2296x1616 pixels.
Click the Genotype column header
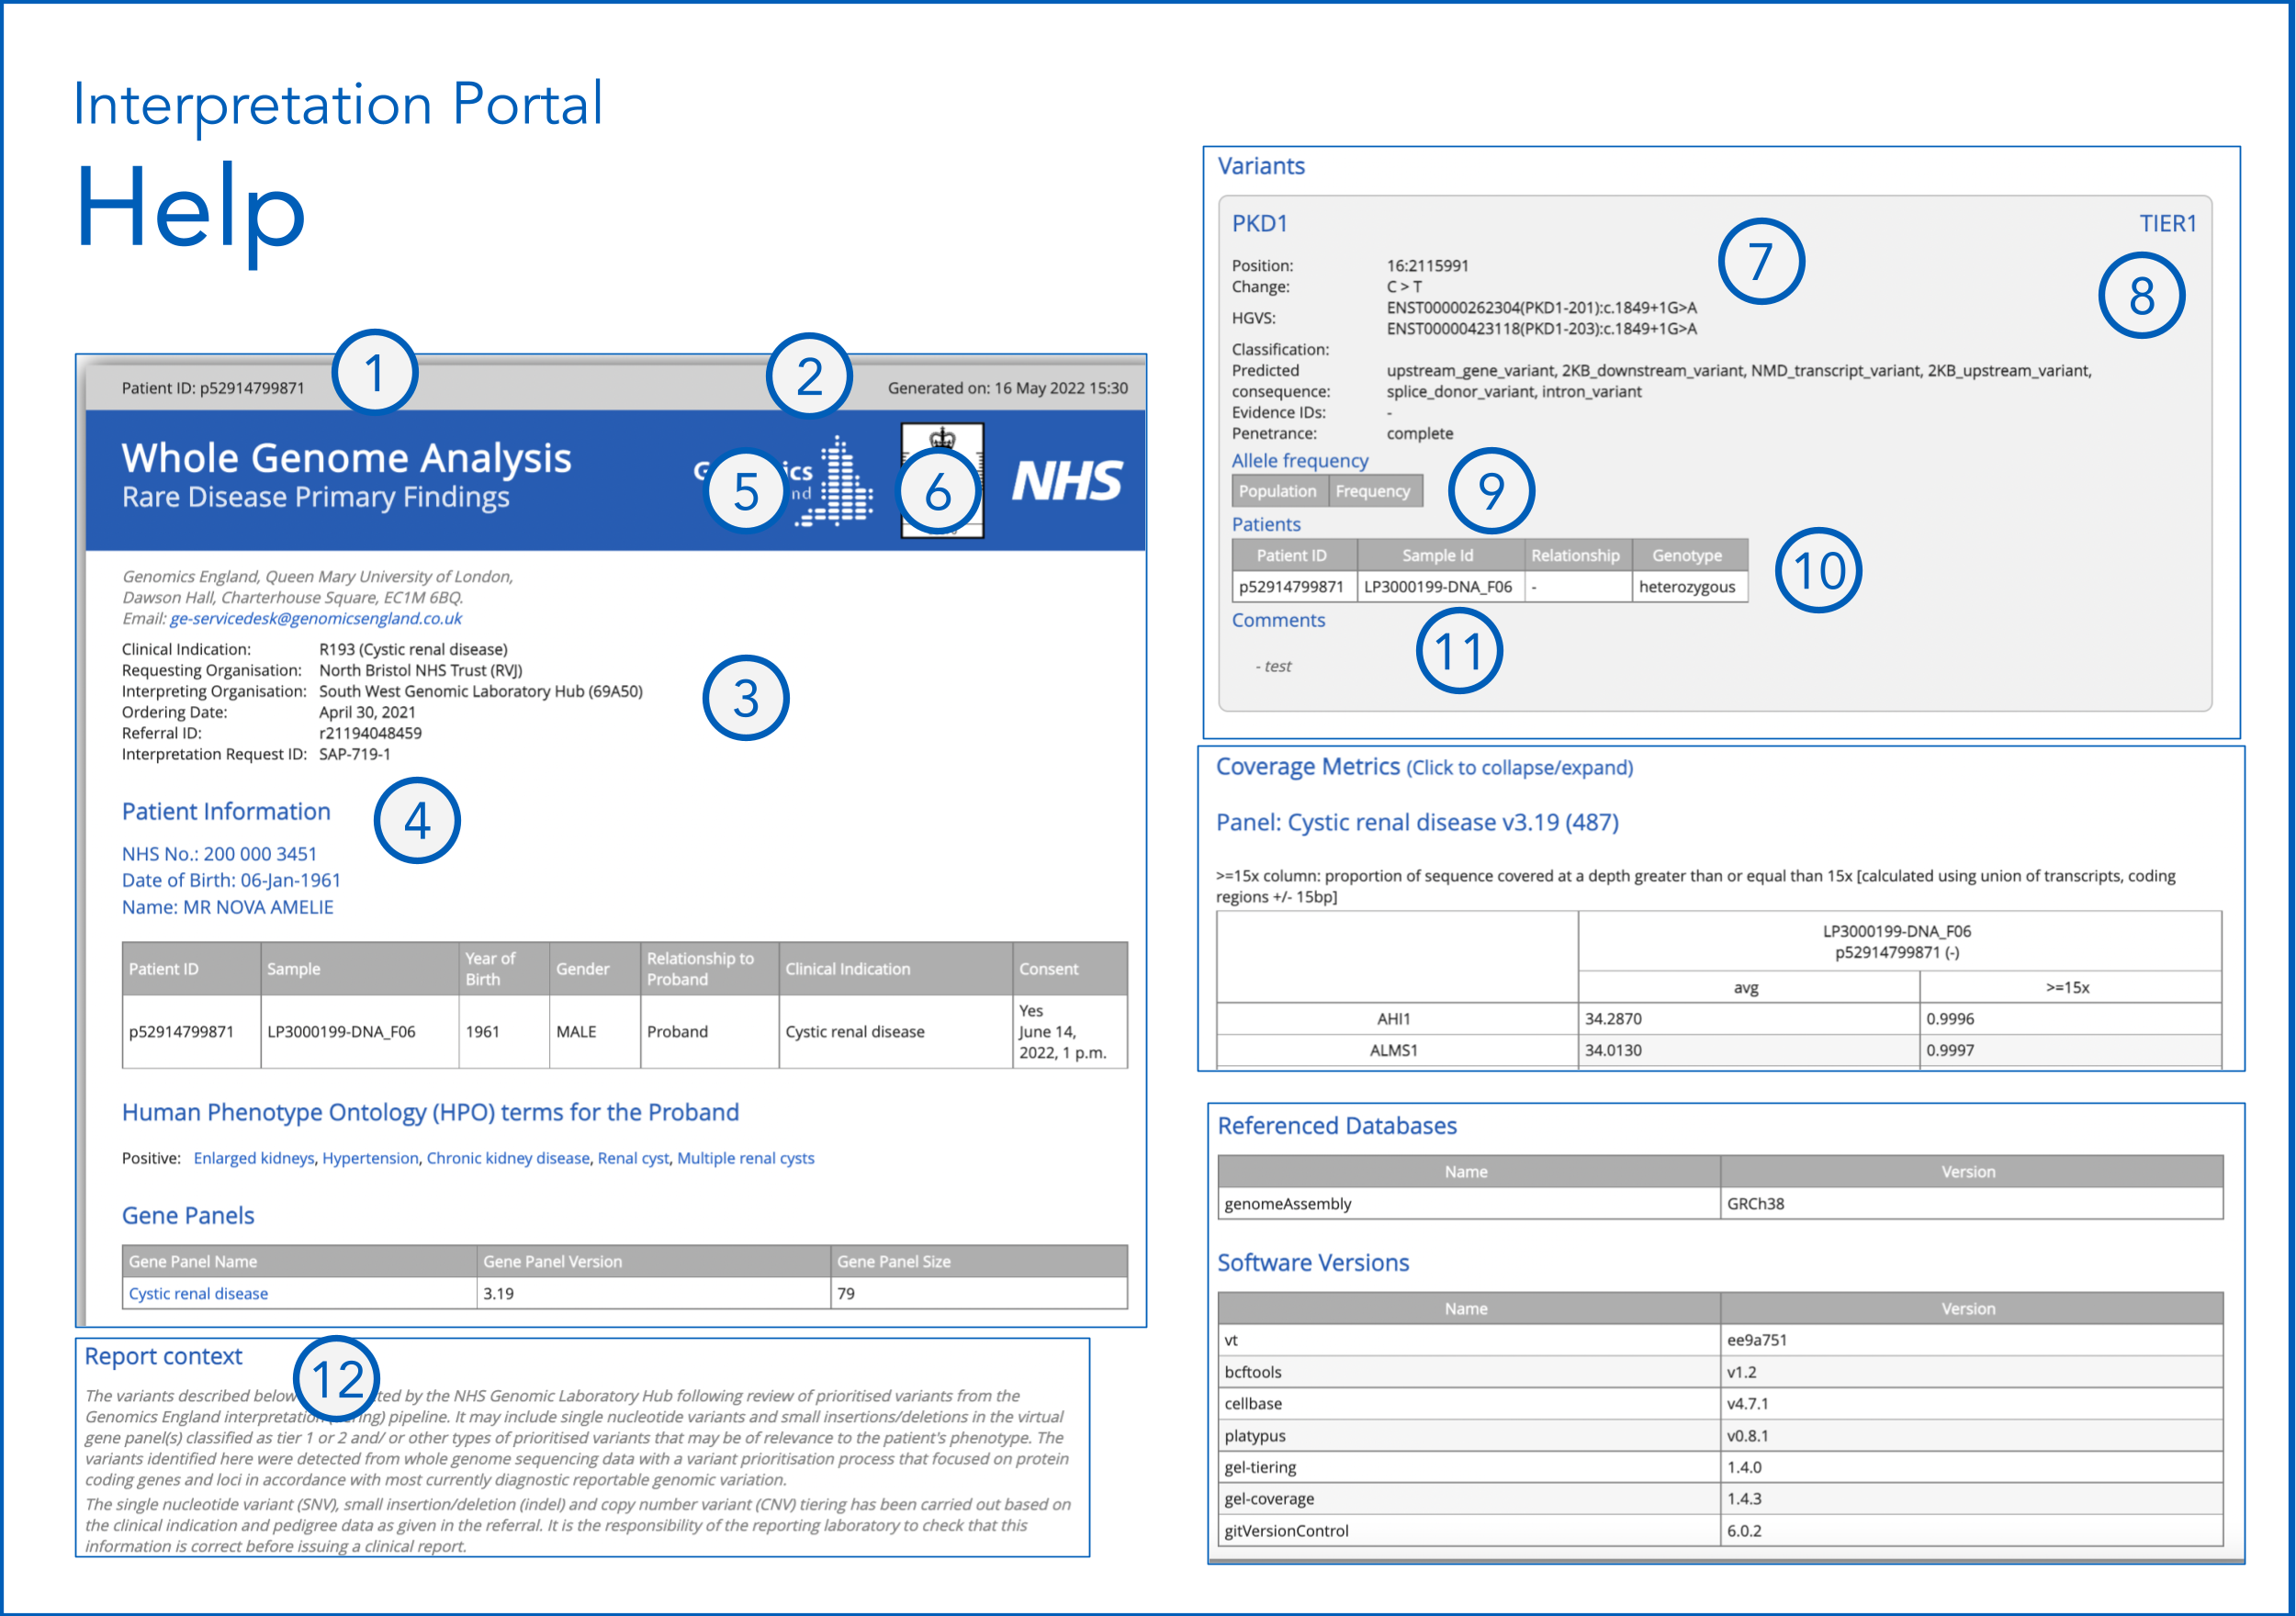[x=1686, y=555]
